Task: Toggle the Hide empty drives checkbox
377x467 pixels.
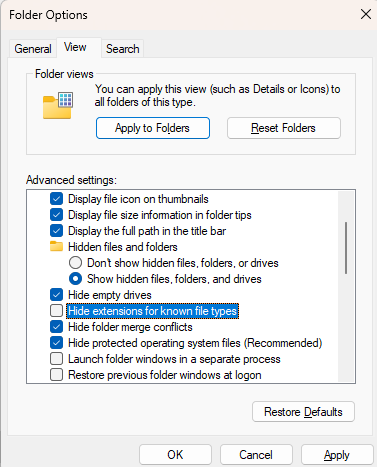Action: coord(56,295)
